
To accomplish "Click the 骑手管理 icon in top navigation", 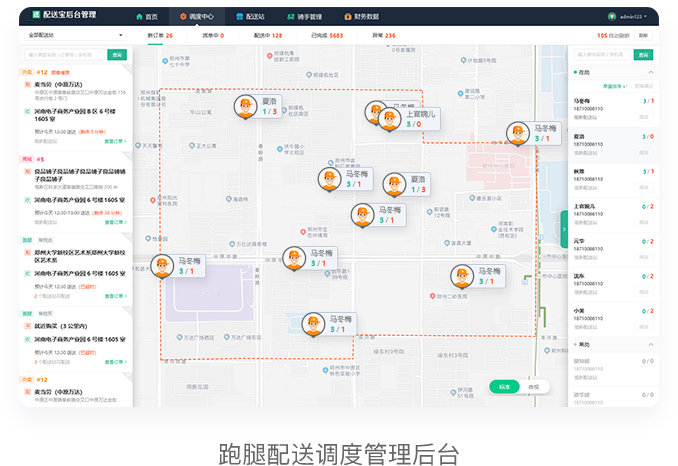I will [292, 17].
